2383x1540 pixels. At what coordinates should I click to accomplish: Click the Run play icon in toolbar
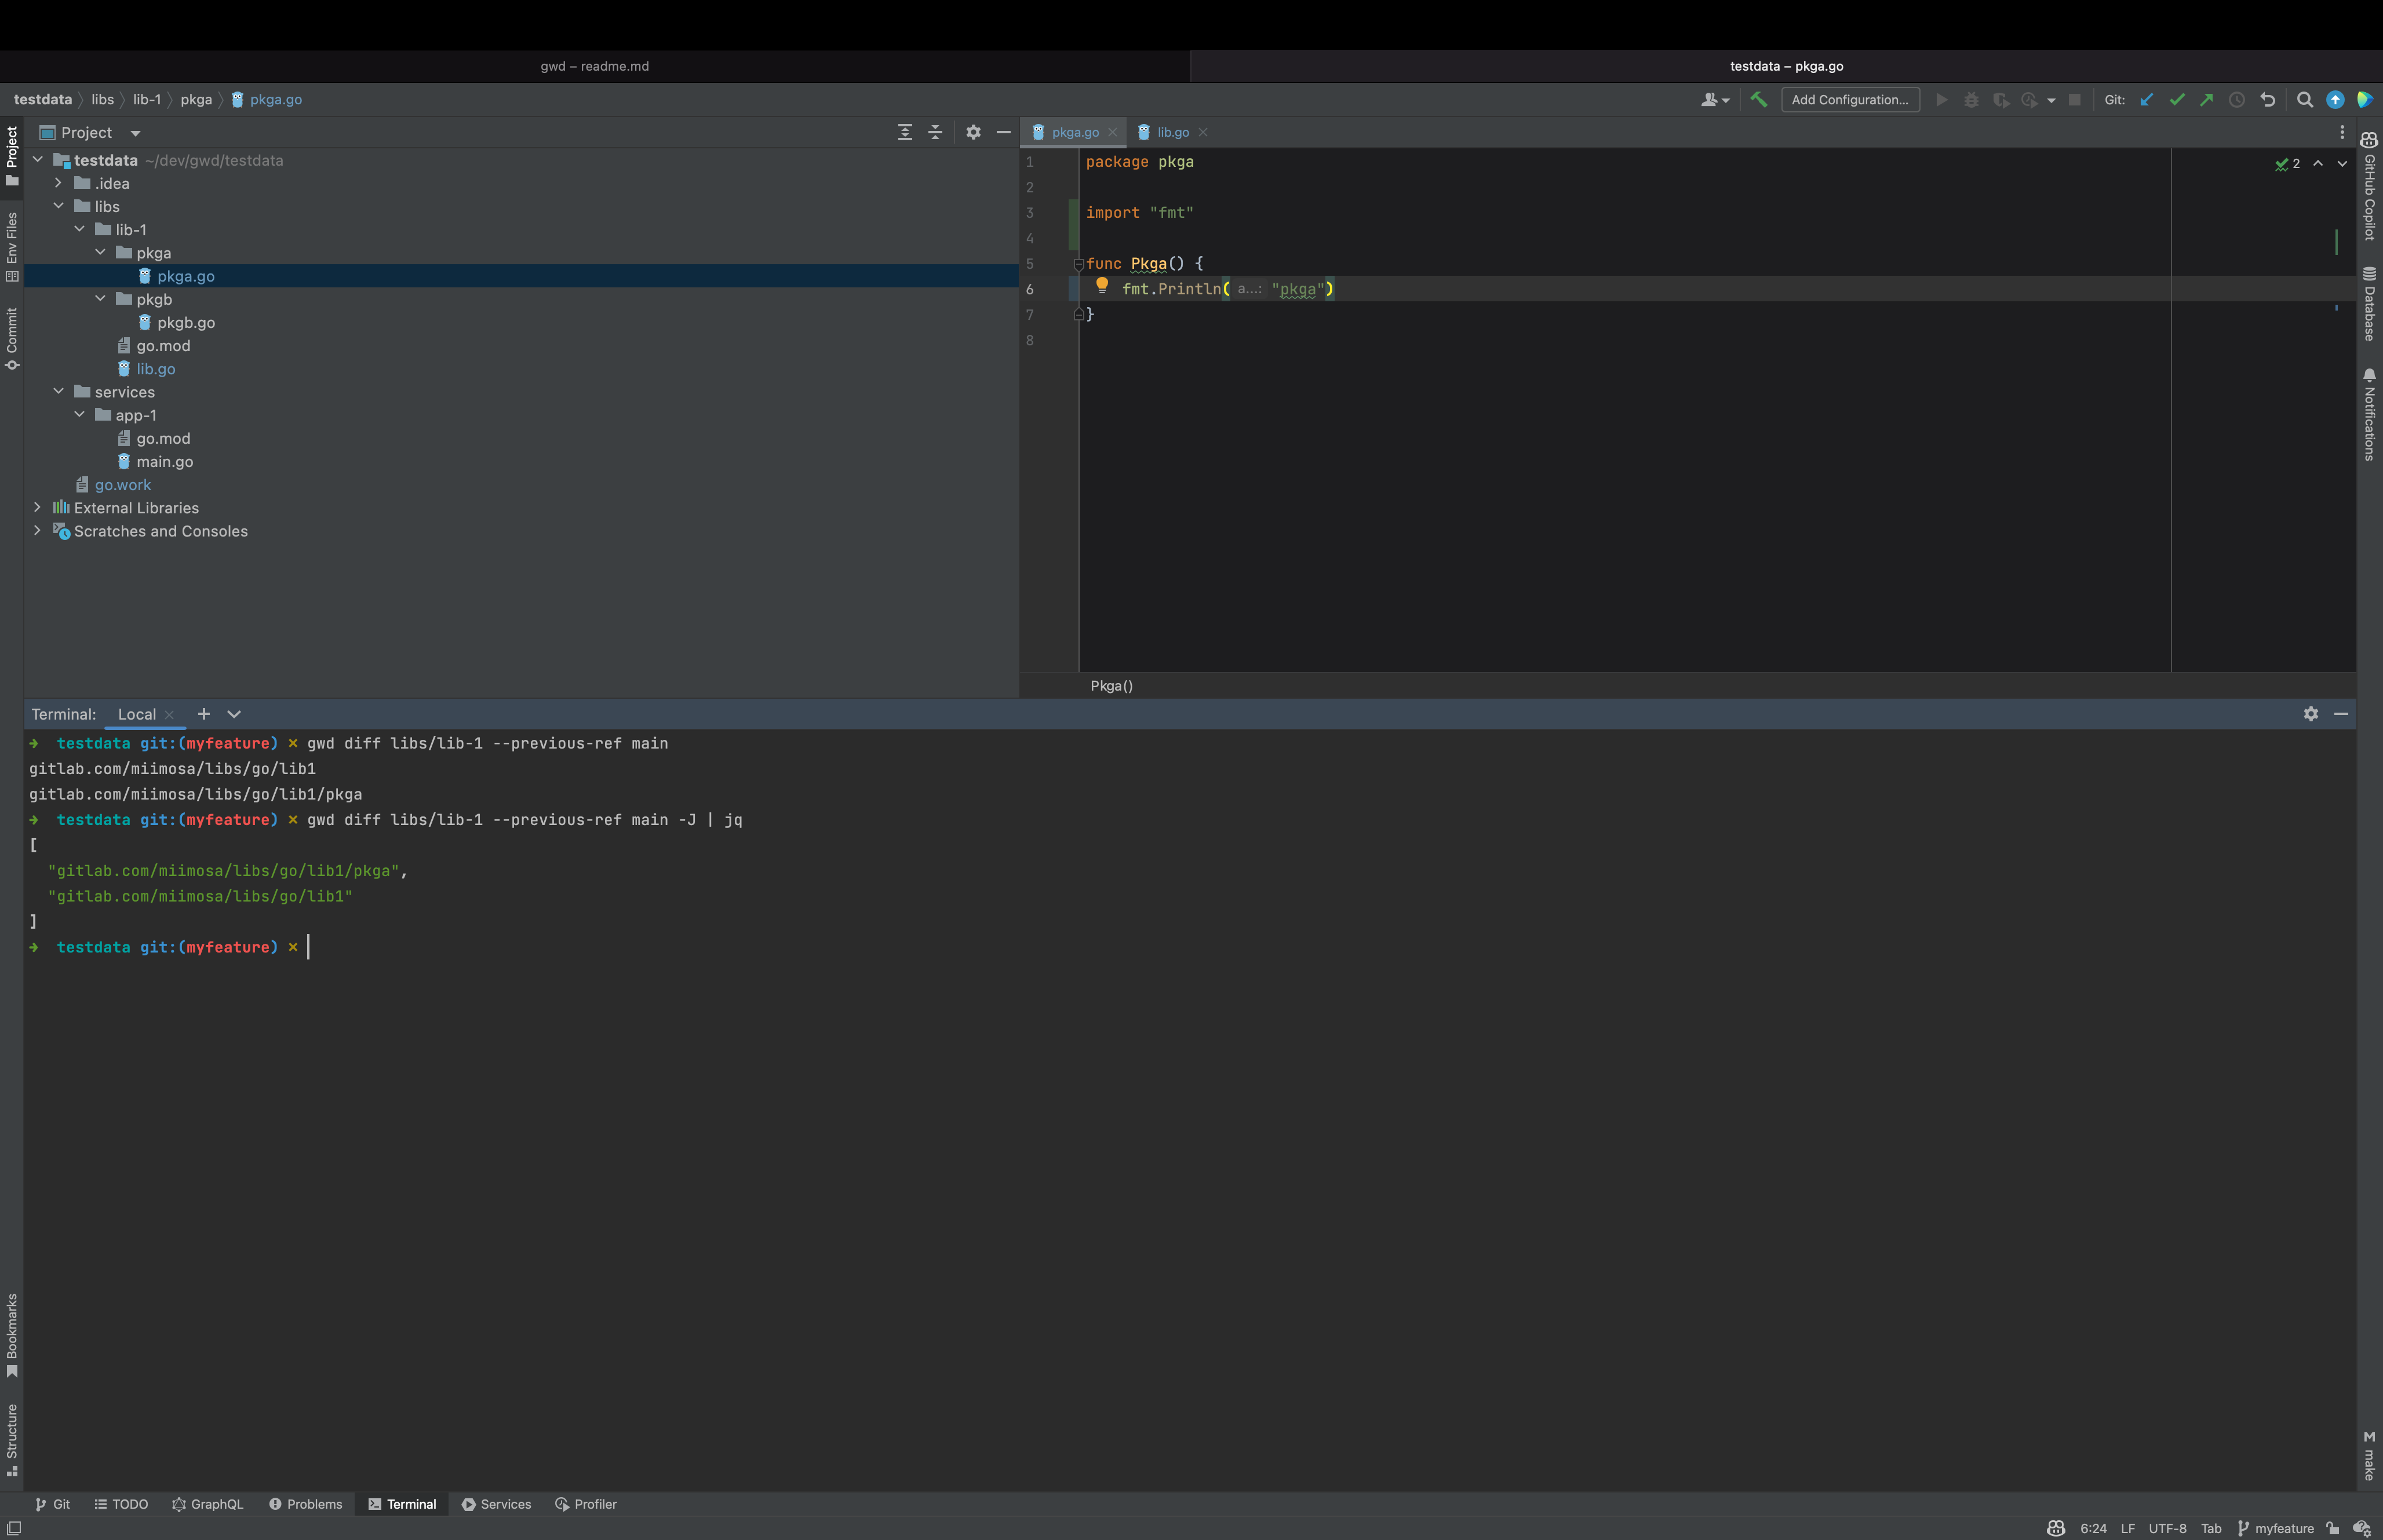point(1941,99)
